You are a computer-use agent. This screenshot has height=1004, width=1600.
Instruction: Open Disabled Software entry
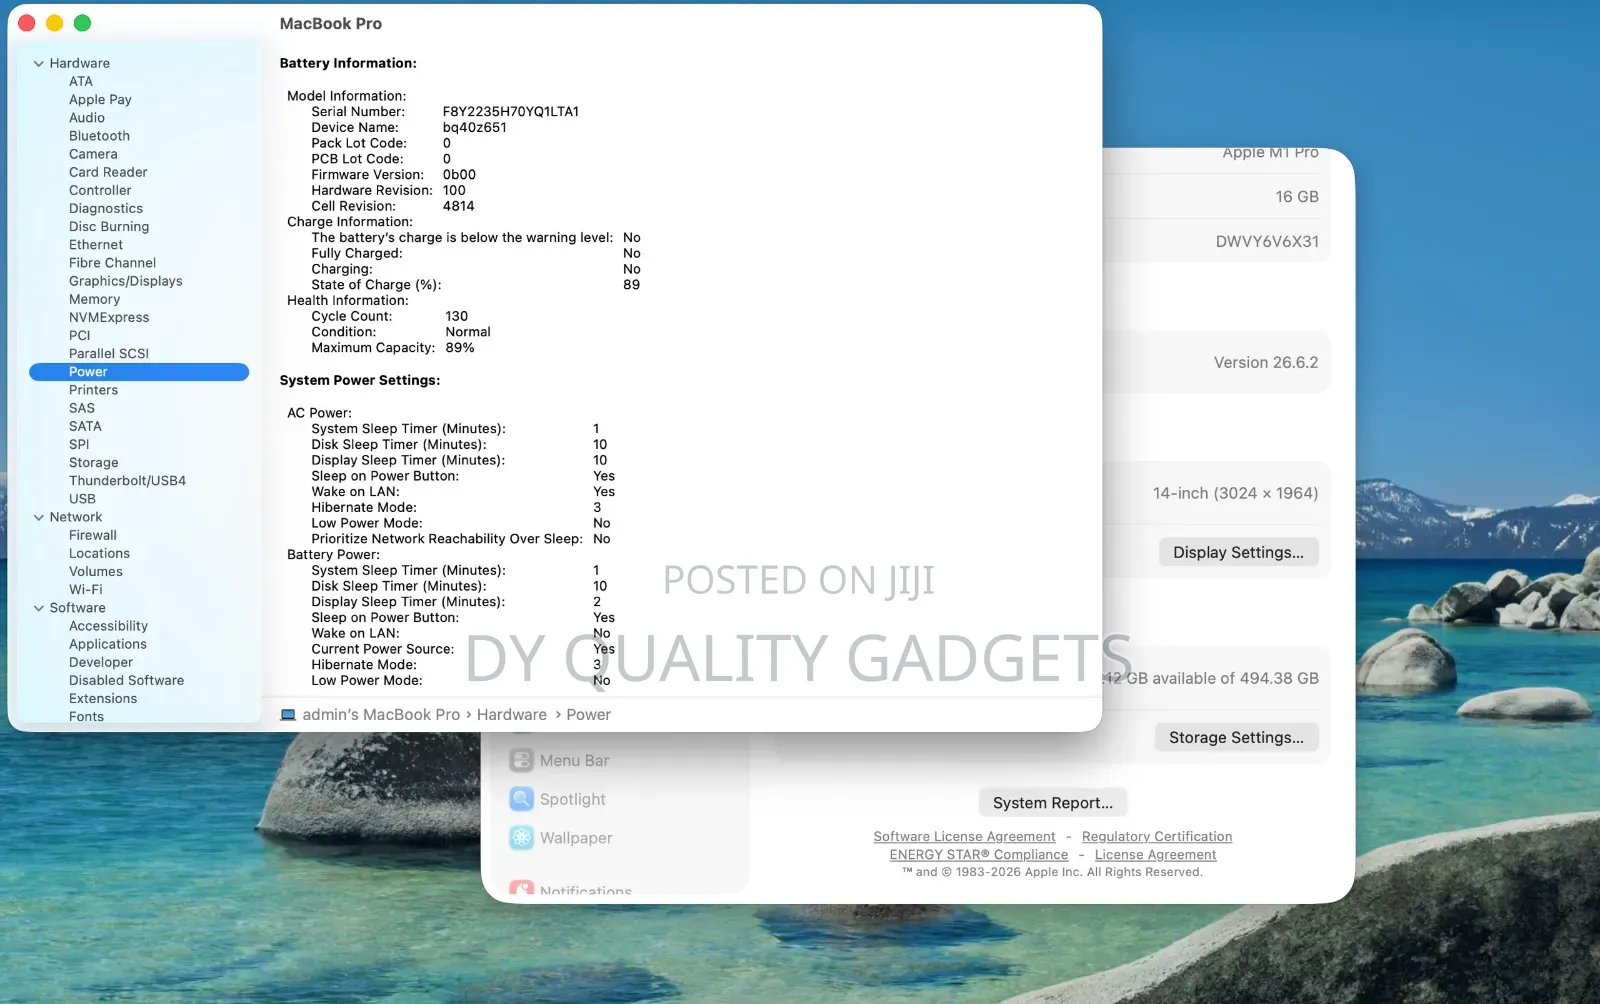click(x=126, y=681)
